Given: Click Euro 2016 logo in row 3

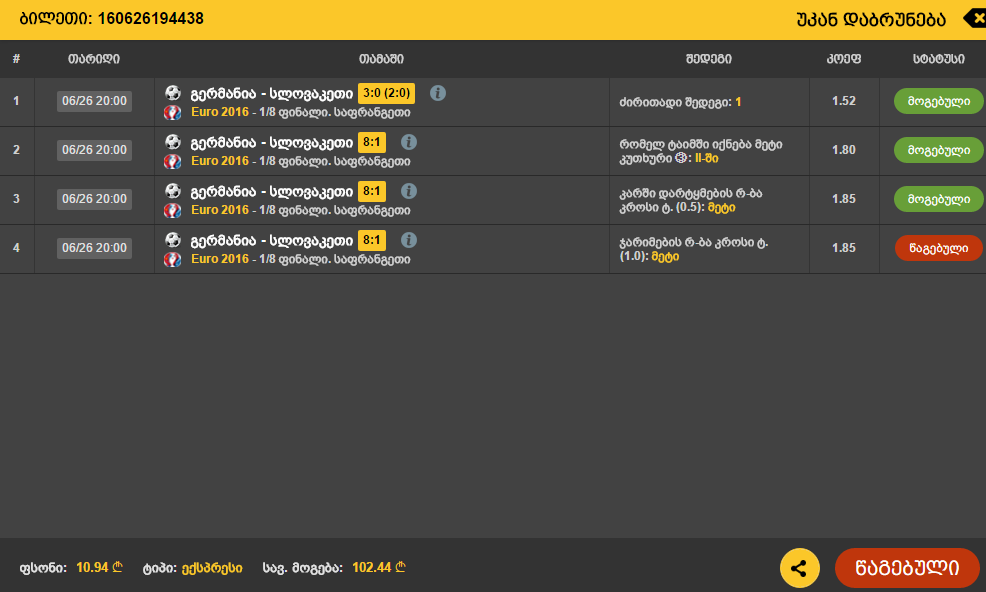Looking at the screenshot, I should 173,211.
